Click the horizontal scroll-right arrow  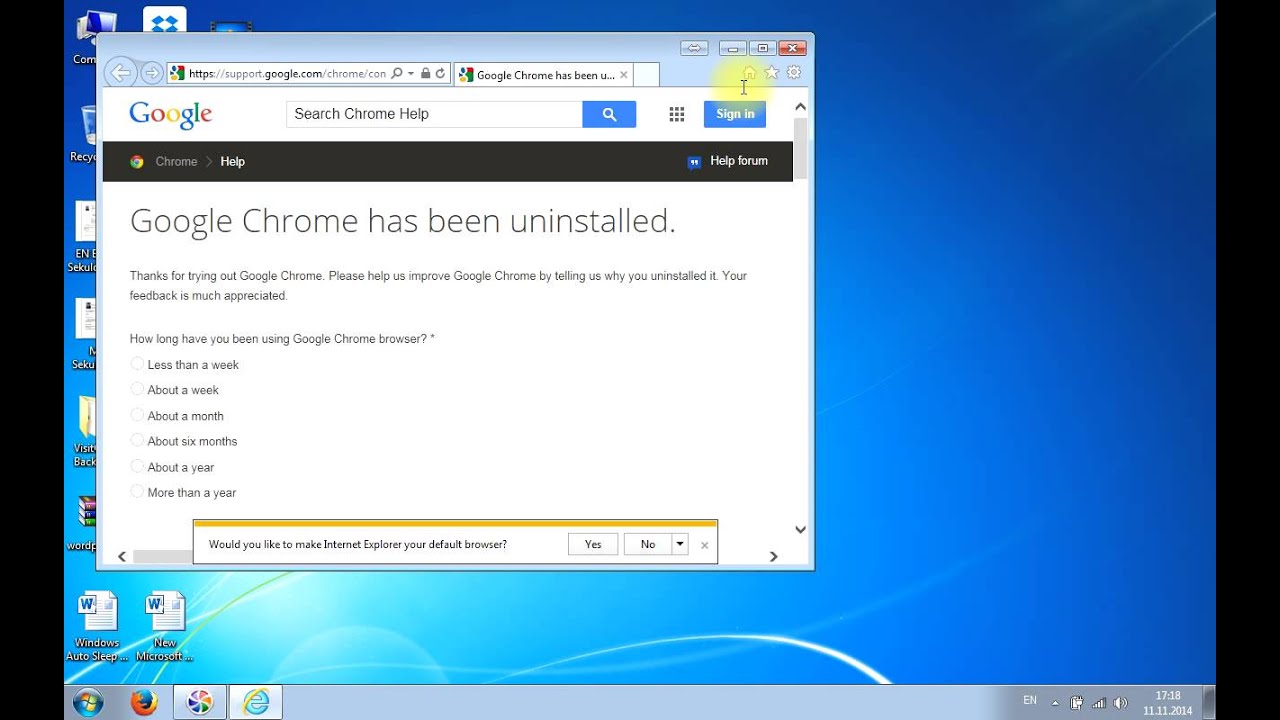pos(773,556)
